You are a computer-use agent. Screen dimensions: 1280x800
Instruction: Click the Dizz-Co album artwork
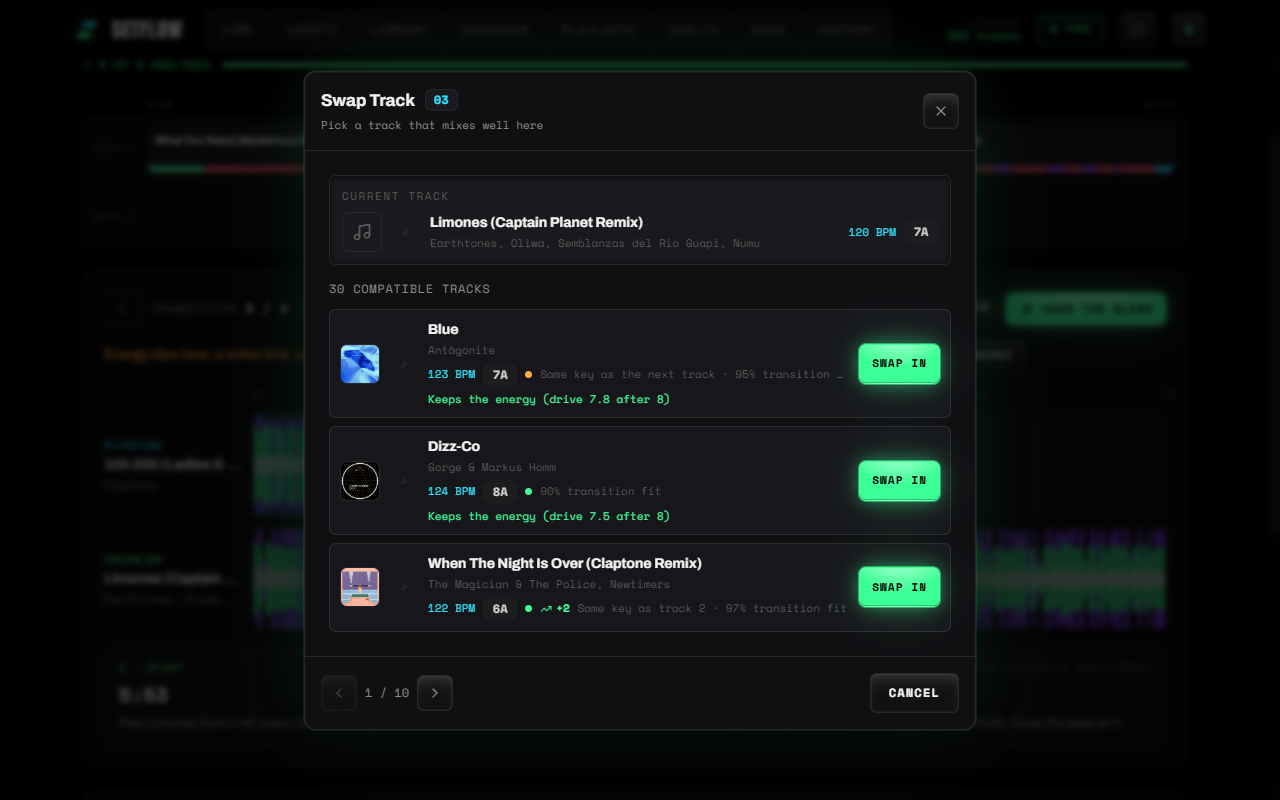pyautogui.click(x=360, y=481)
